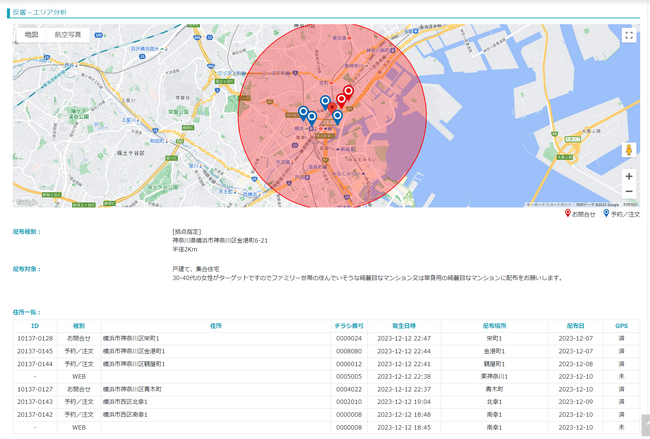Click flyer number 0005005
Screen dimensions: 650x439
click(349, 377)
